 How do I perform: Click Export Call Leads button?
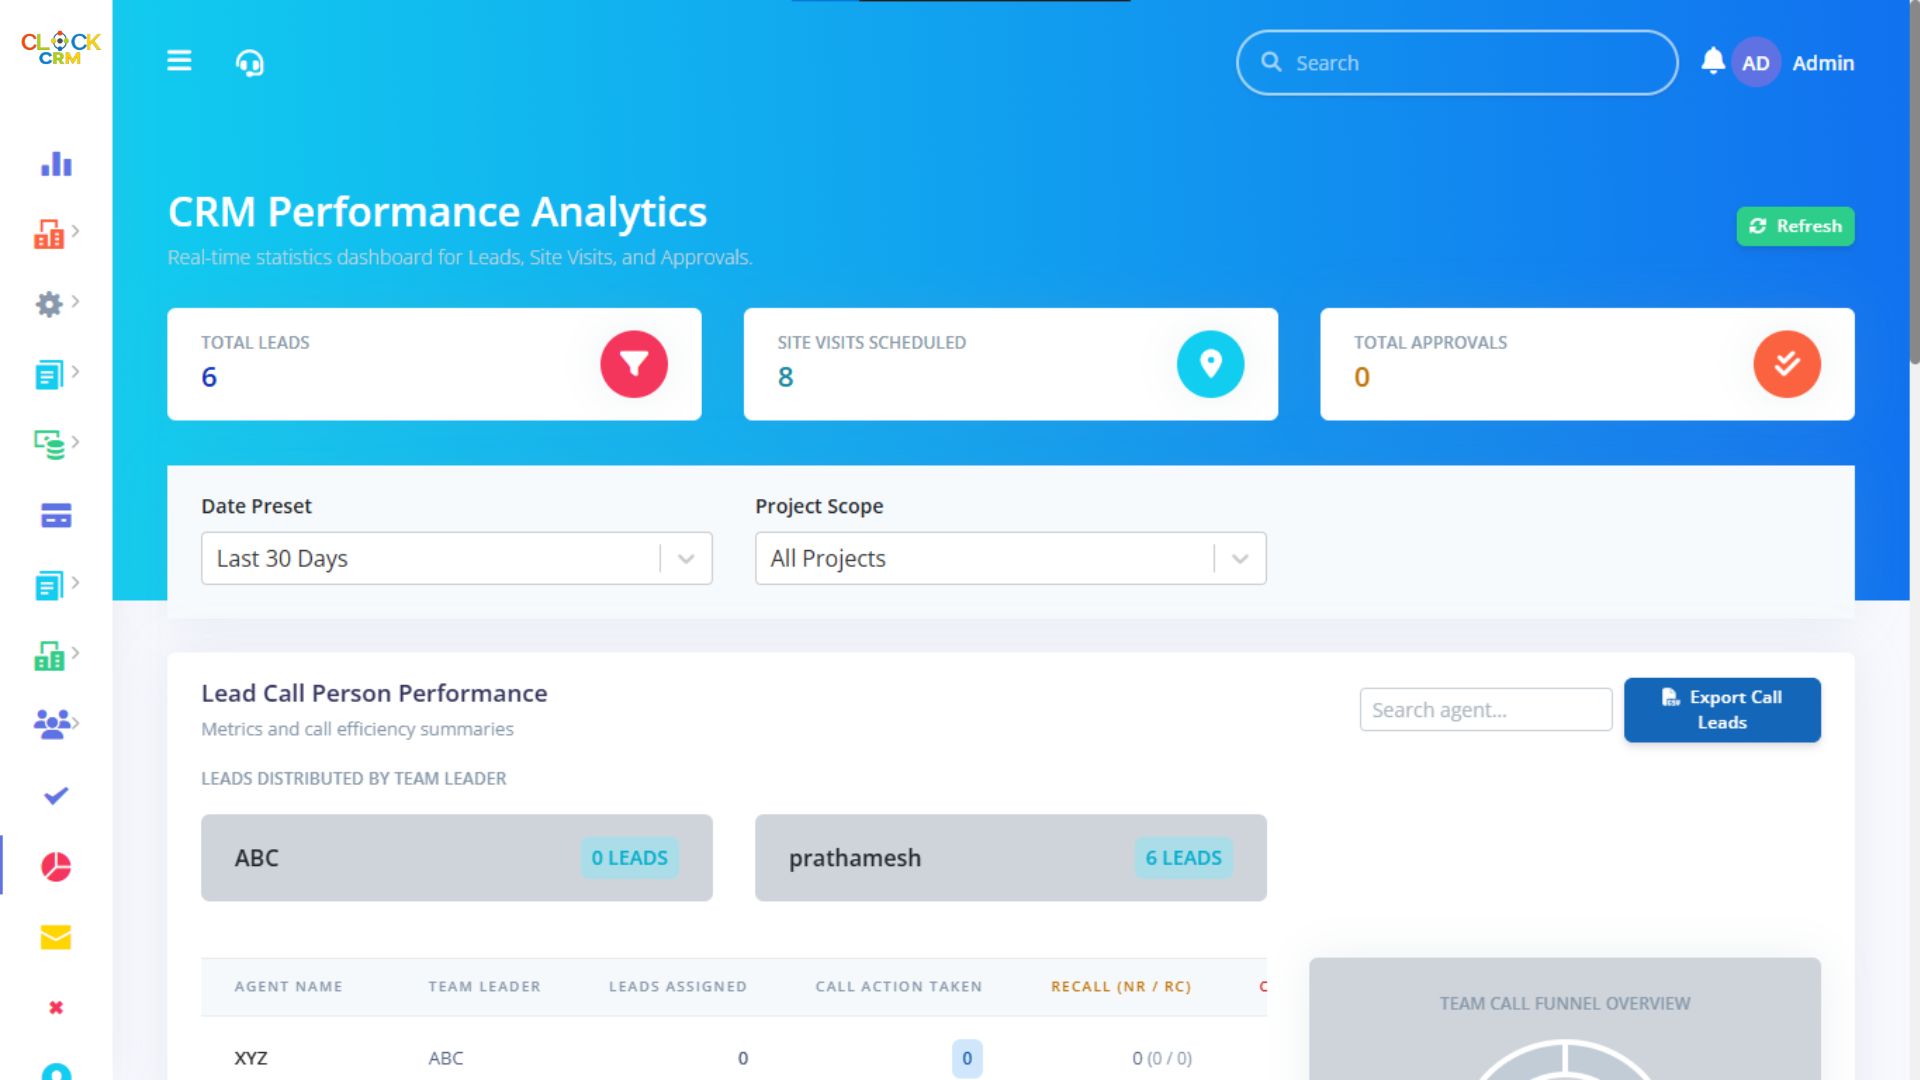point(1722,710)
